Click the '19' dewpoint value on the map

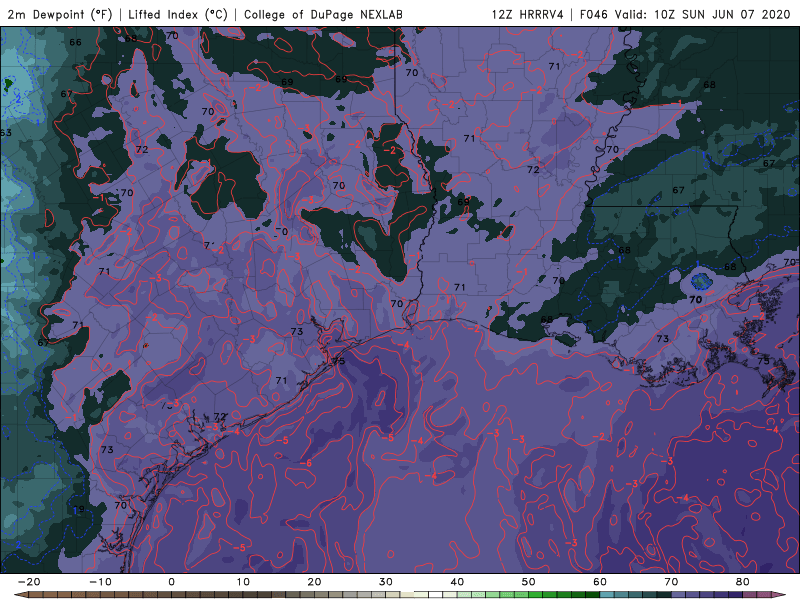click(79, 509)
